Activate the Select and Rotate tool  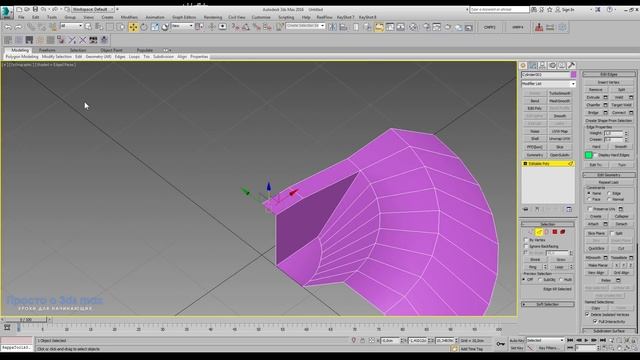[x=144, y=27]
